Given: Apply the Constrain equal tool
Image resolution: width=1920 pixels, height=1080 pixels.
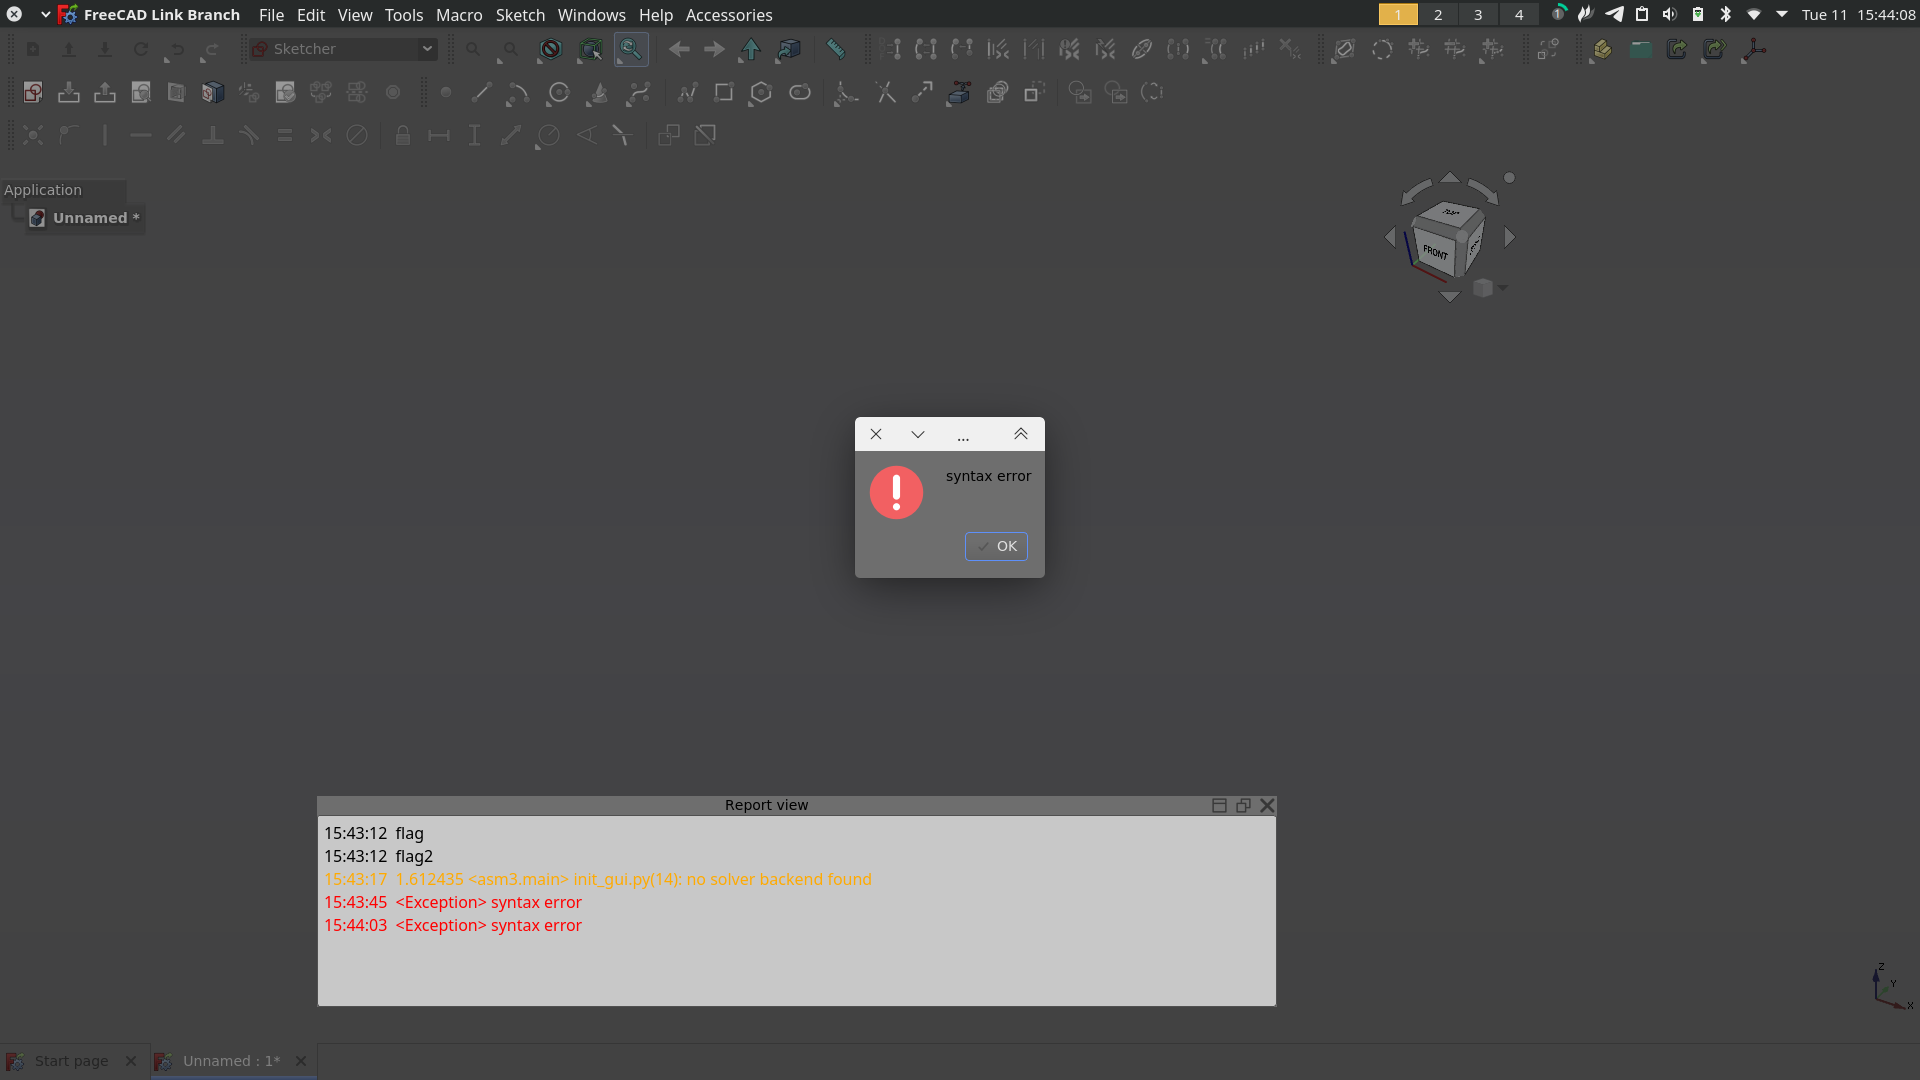Looking at the screenshot, I should point(284,135).
